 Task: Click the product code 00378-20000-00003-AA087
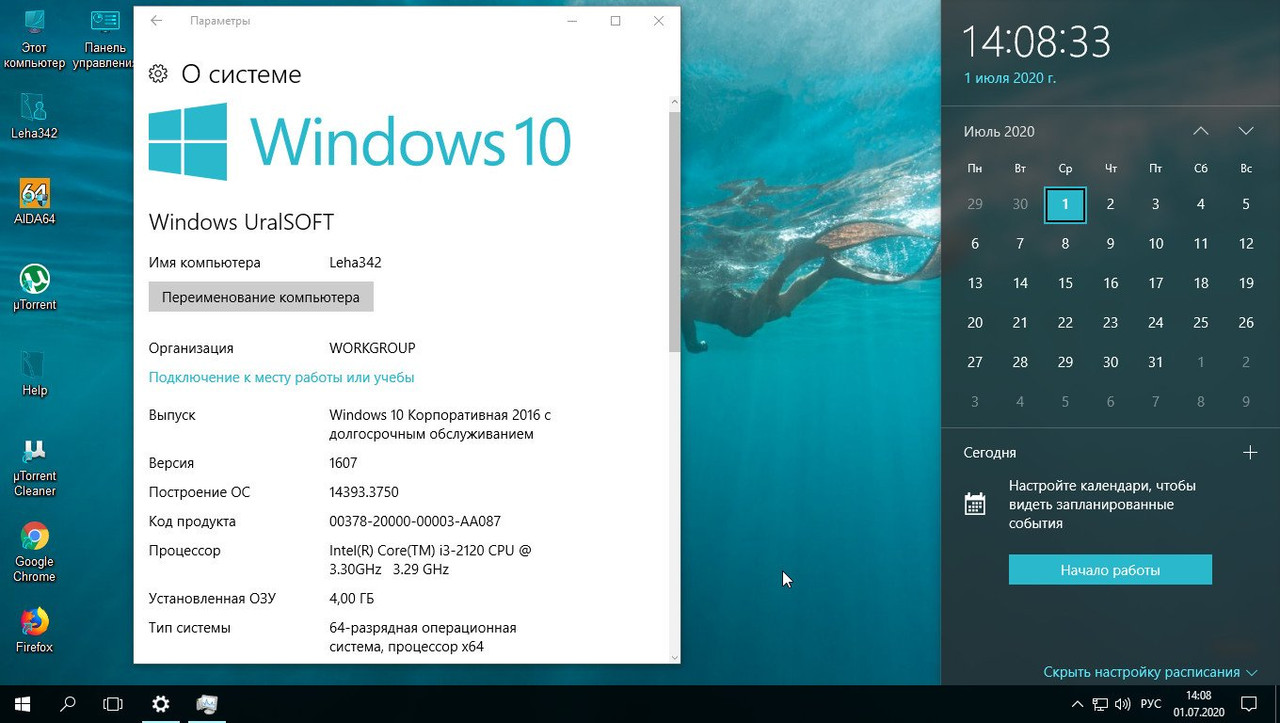point(415,521)
